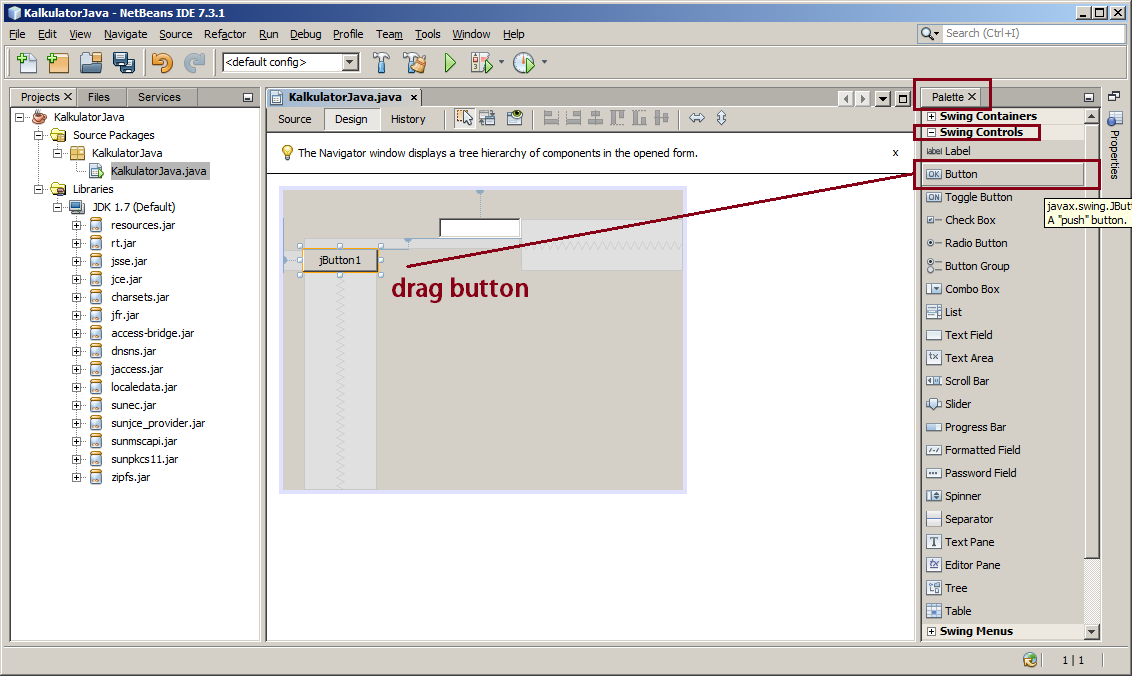1132x676 pixels.
Task: Click the align left in column icon
Action: click(x=551, y=118)
